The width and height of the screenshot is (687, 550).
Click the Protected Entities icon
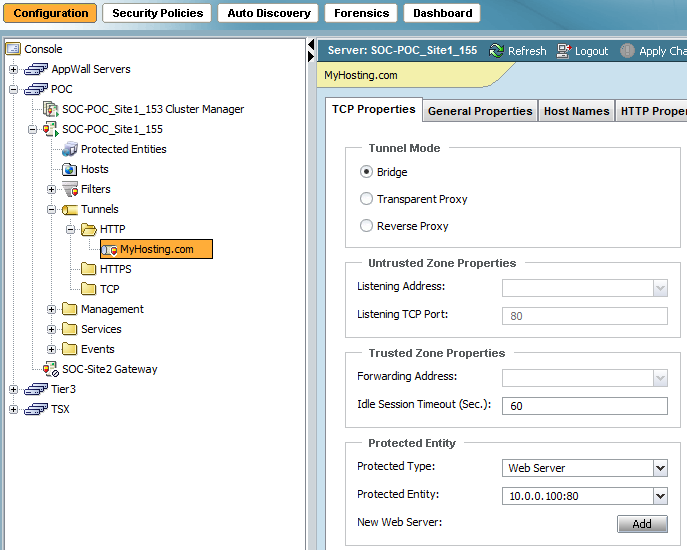[x=70, y=149]
